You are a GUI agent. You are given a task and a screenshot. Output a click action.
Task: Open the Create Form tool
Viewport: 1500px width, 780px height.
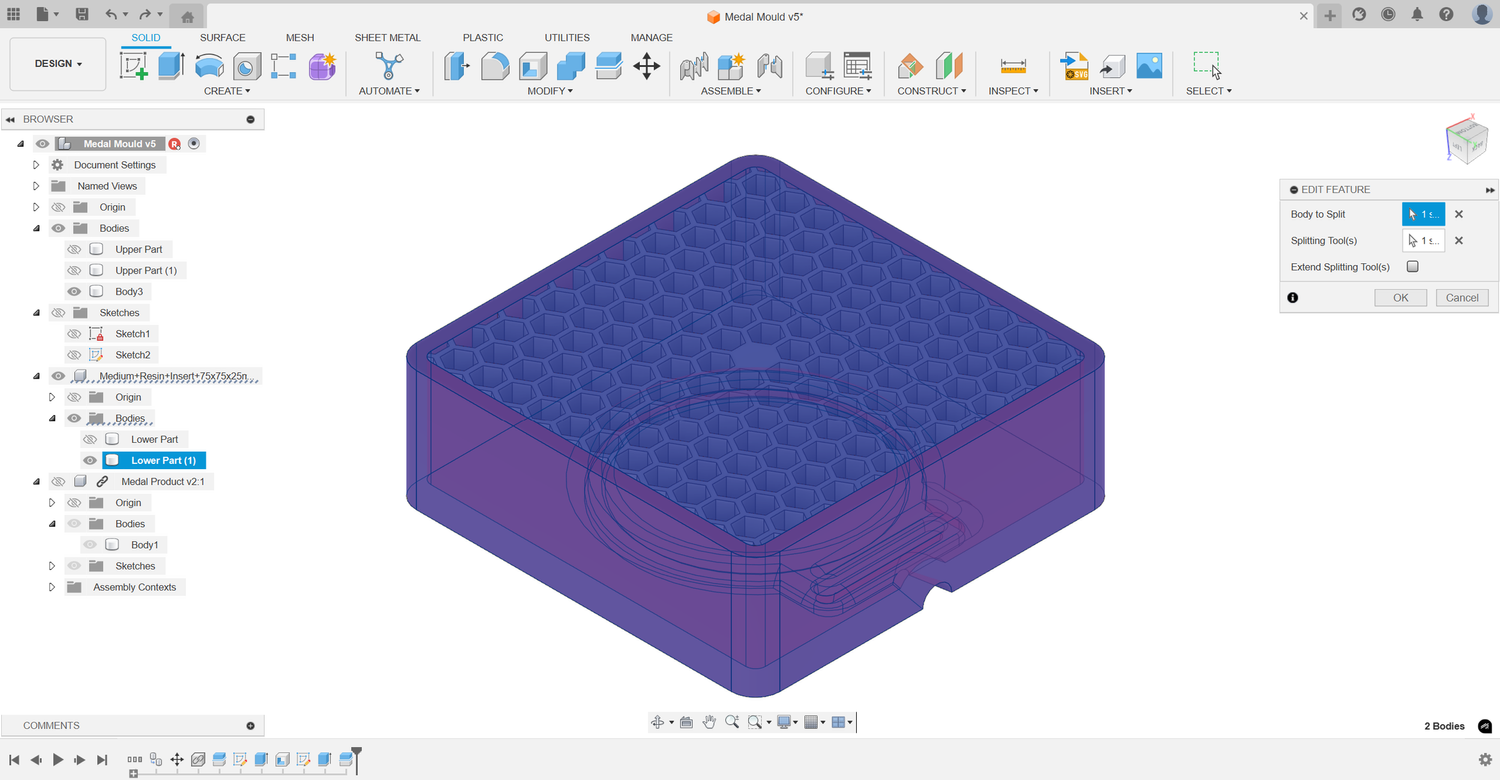click(x=322, y=66)
